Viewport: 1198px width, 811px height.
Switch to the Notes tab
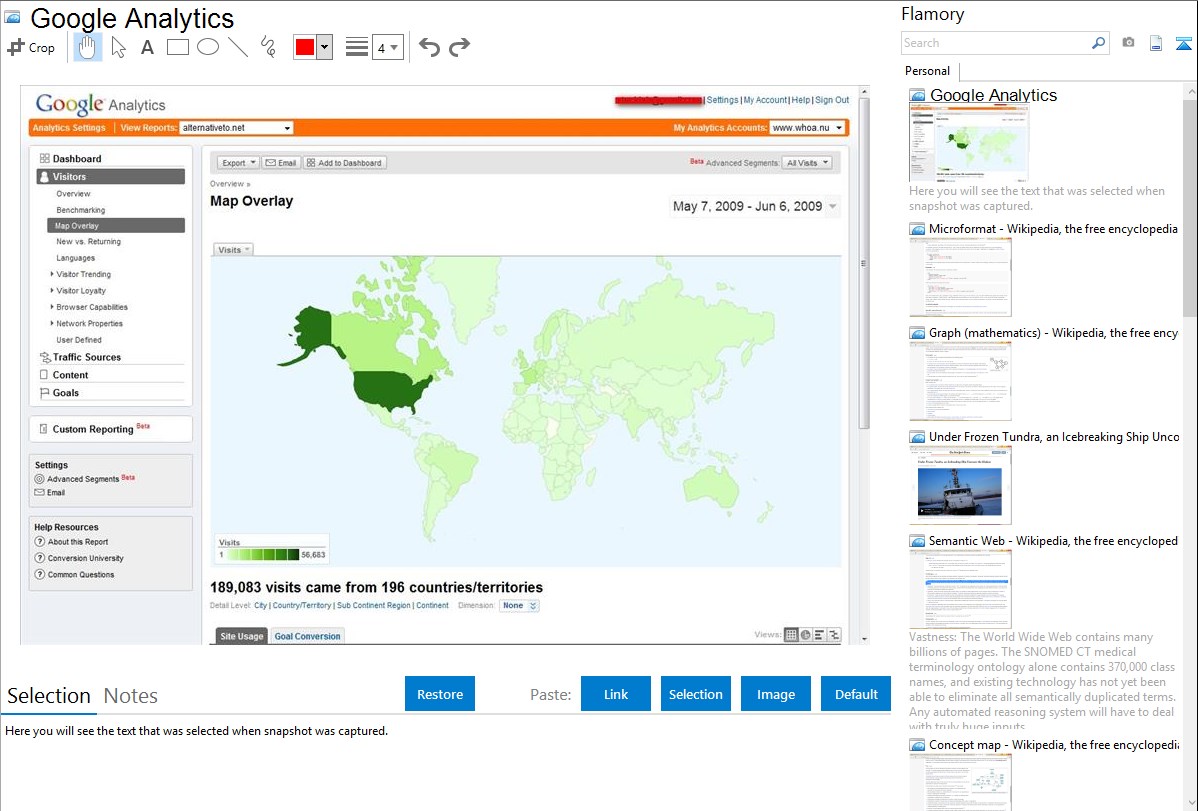point(131,696)
